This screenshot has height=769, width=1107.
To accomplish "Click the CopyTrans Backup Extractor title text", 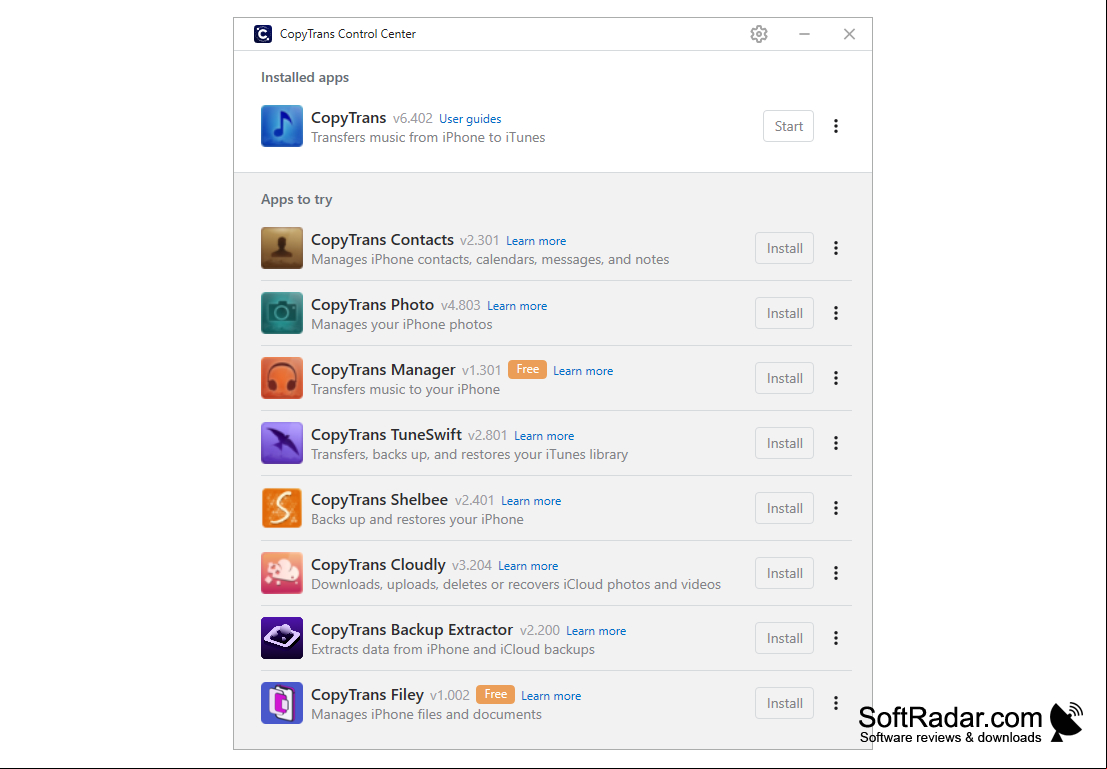I will (412, 630).
